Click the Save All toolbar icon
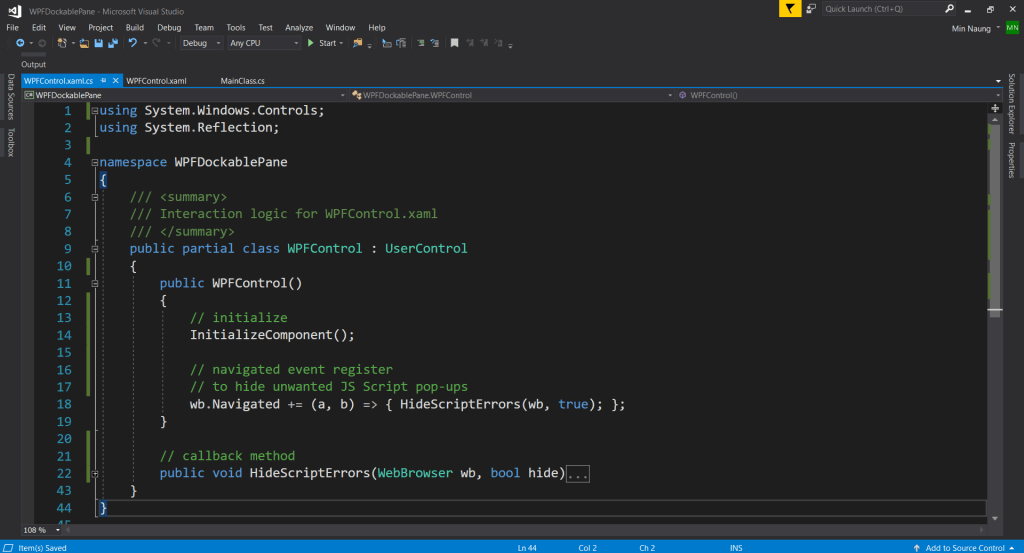Screen dimensions: 1024x553 [113, 43]
